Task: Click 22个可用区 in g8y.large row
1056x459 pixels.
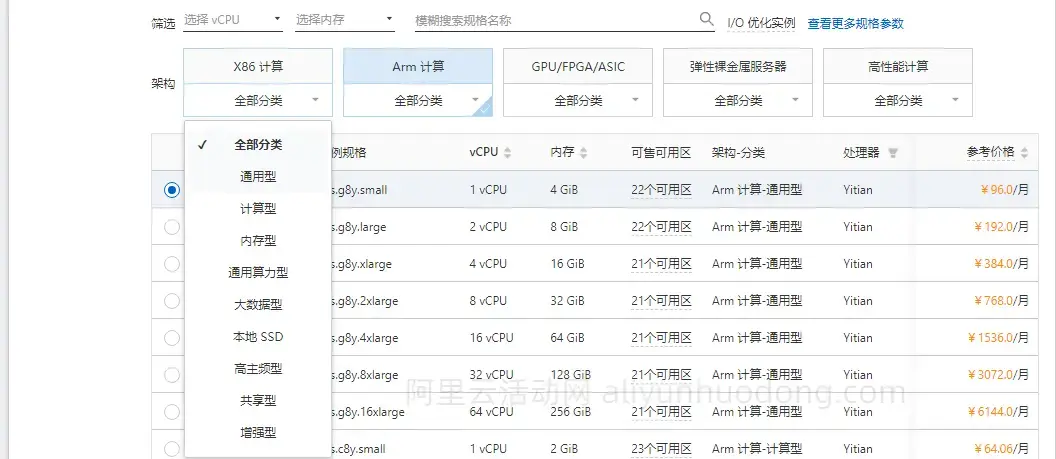Action: pyautogui.click(x=661, y=227)
